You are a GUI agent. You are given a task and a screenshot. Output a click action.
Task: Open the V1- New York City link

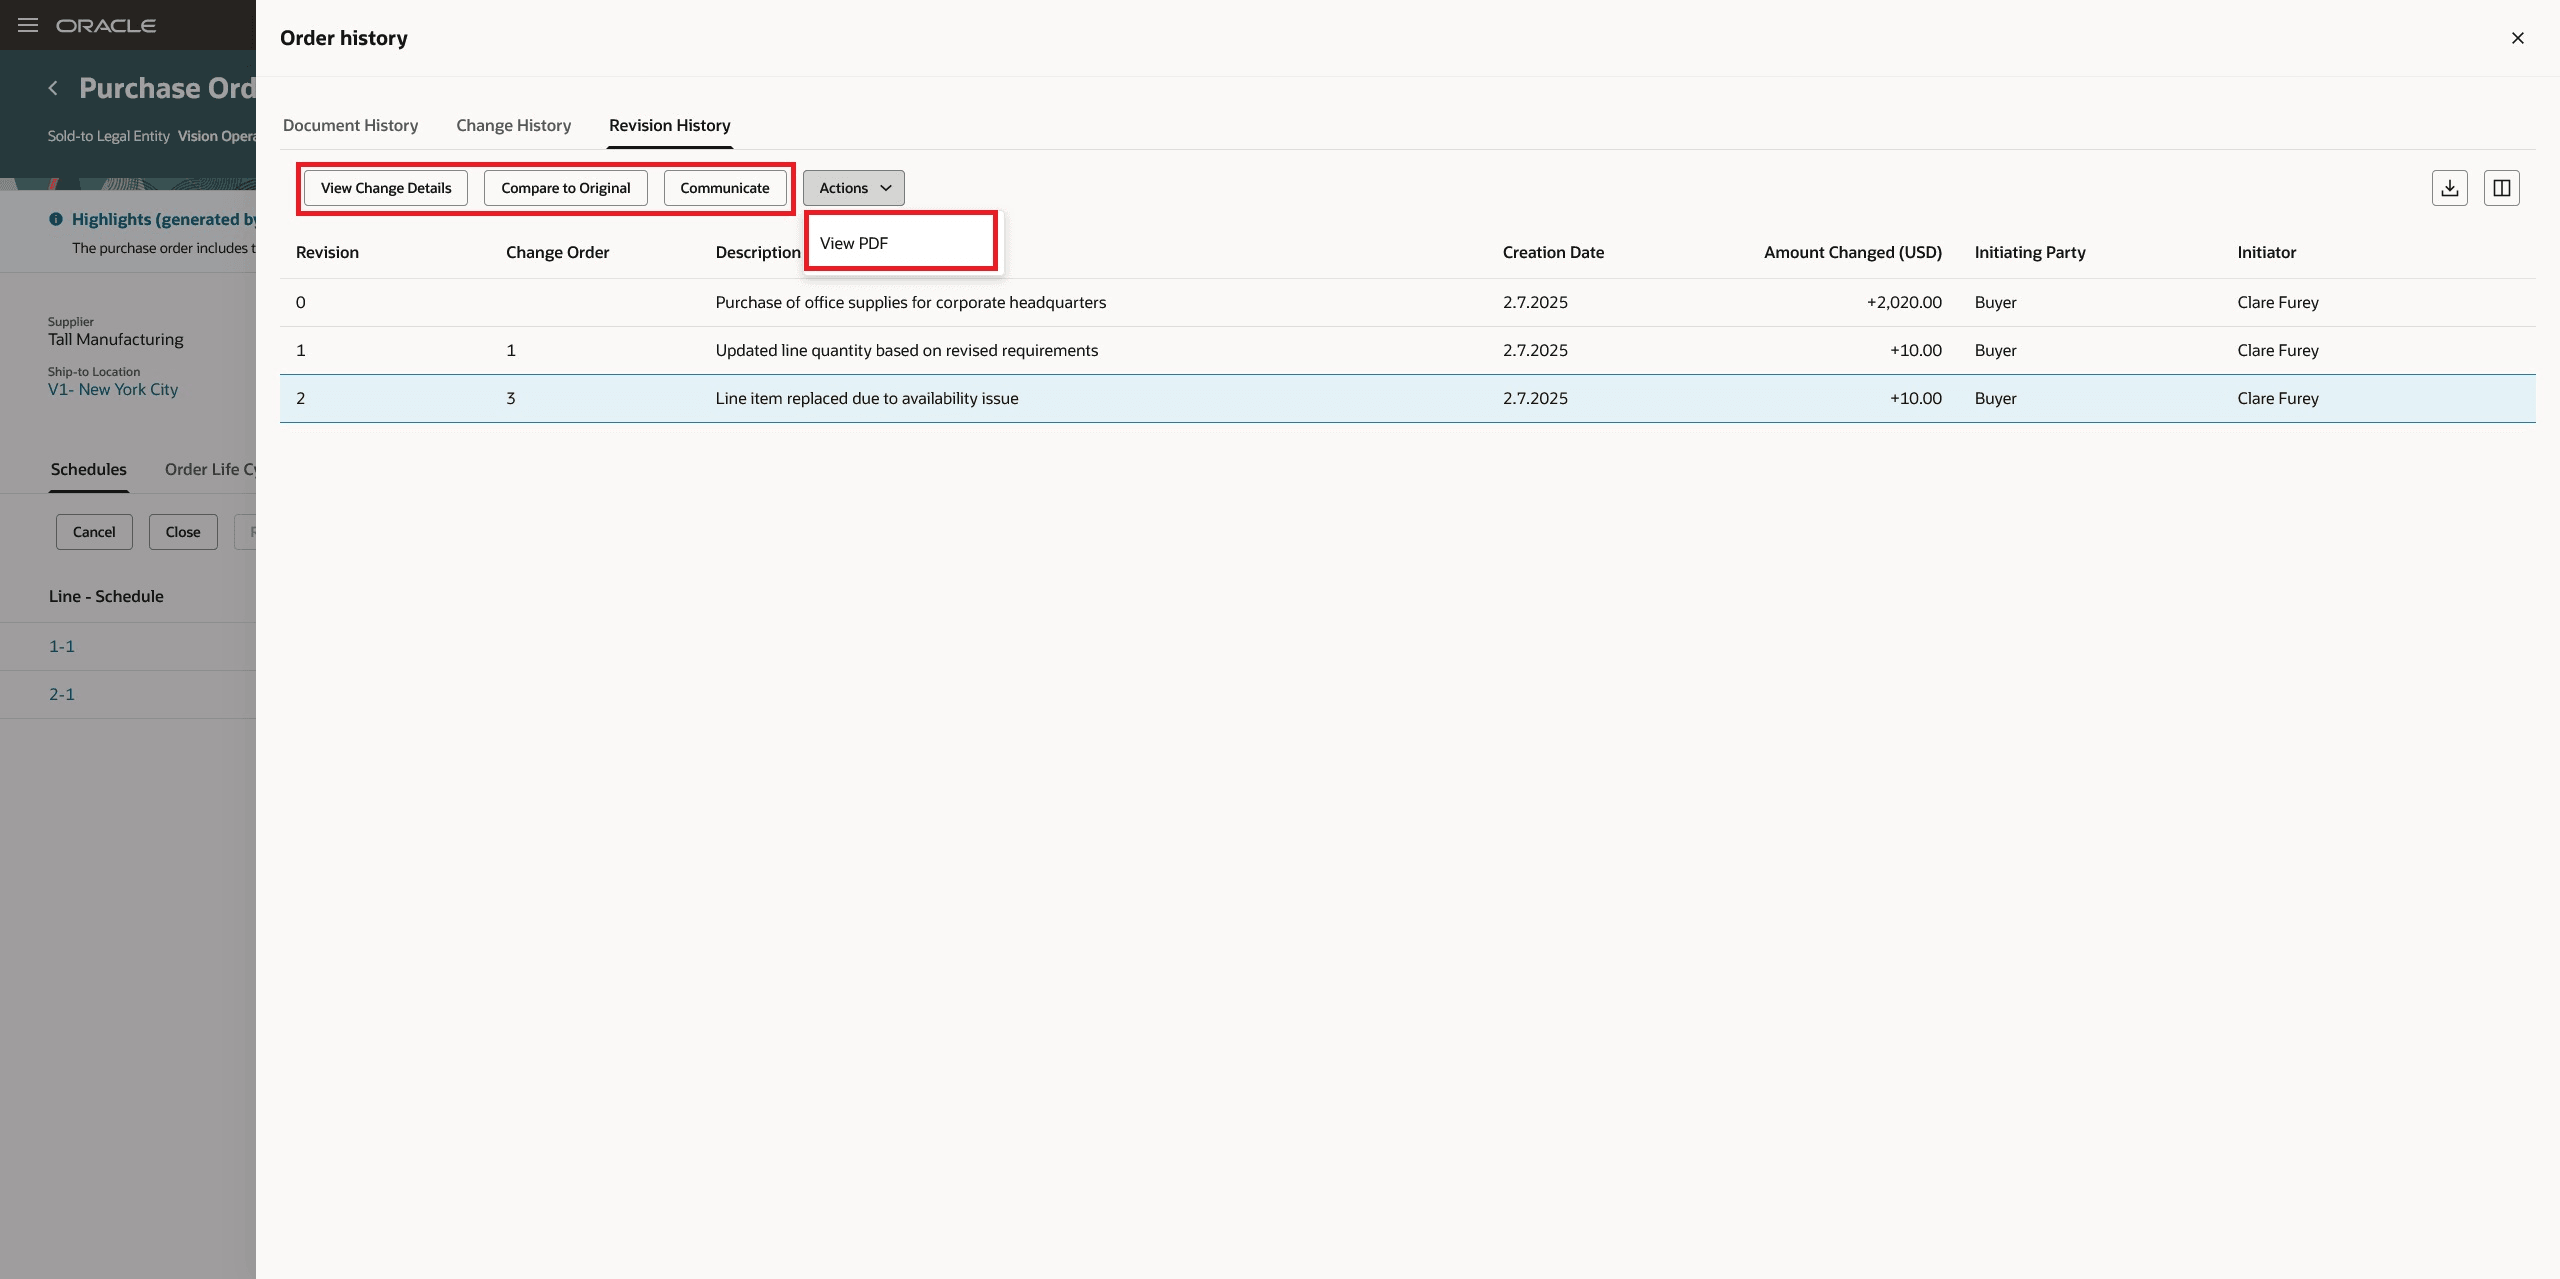113,389
